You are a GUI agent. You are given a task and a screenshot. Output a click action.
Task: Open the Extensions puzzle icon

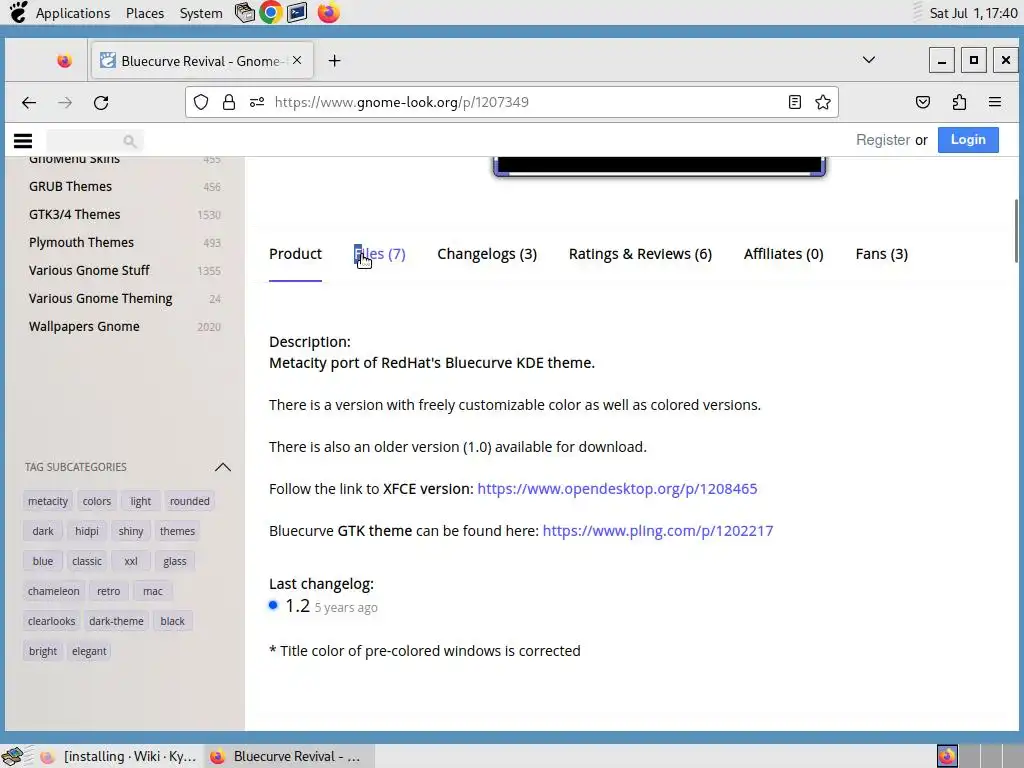pos(959,102)
